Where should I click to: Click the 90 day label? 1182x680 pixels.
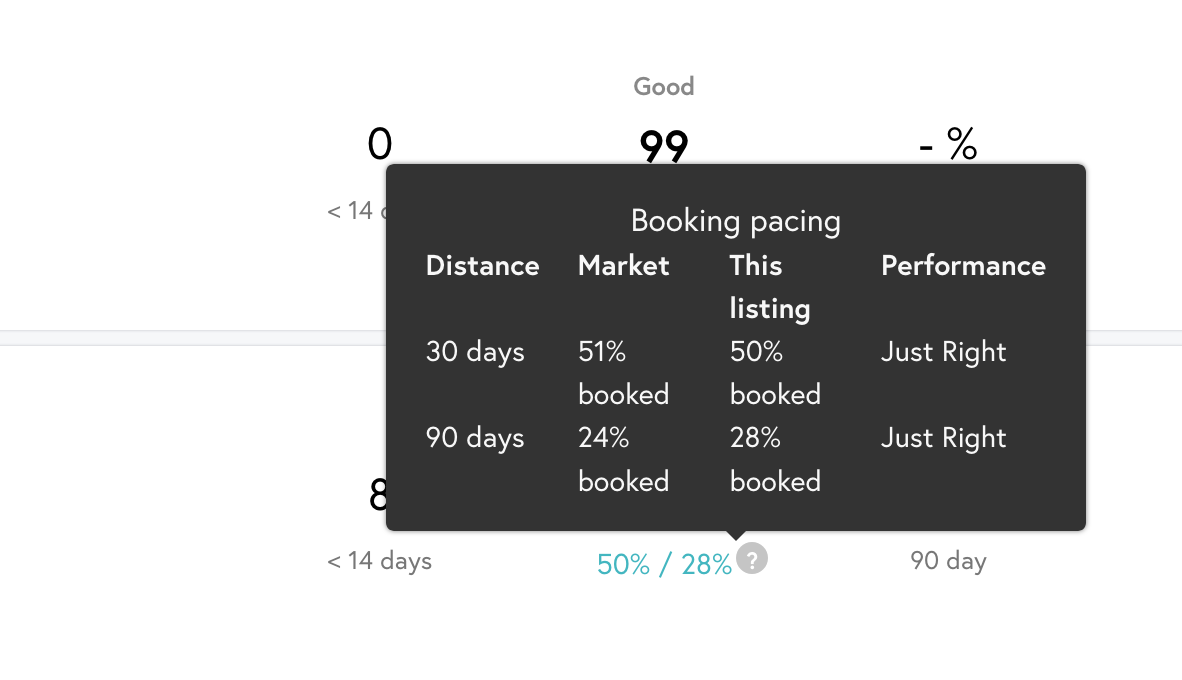click(948, 561)
